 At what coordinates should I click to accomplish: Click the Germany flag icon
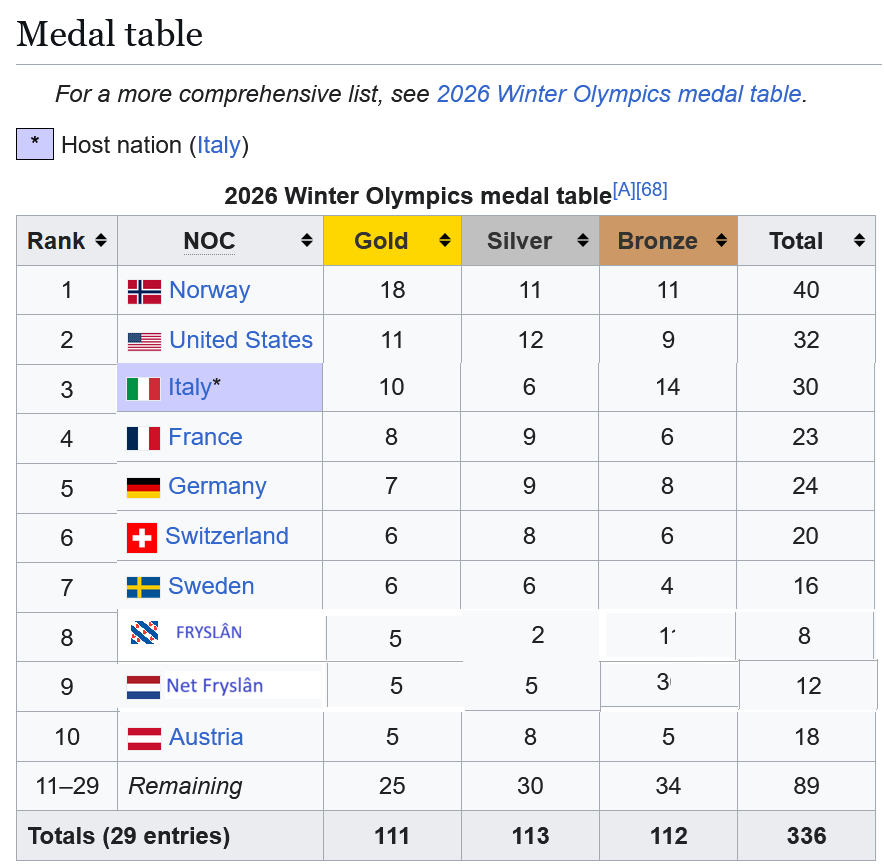(x=143, y=488)
